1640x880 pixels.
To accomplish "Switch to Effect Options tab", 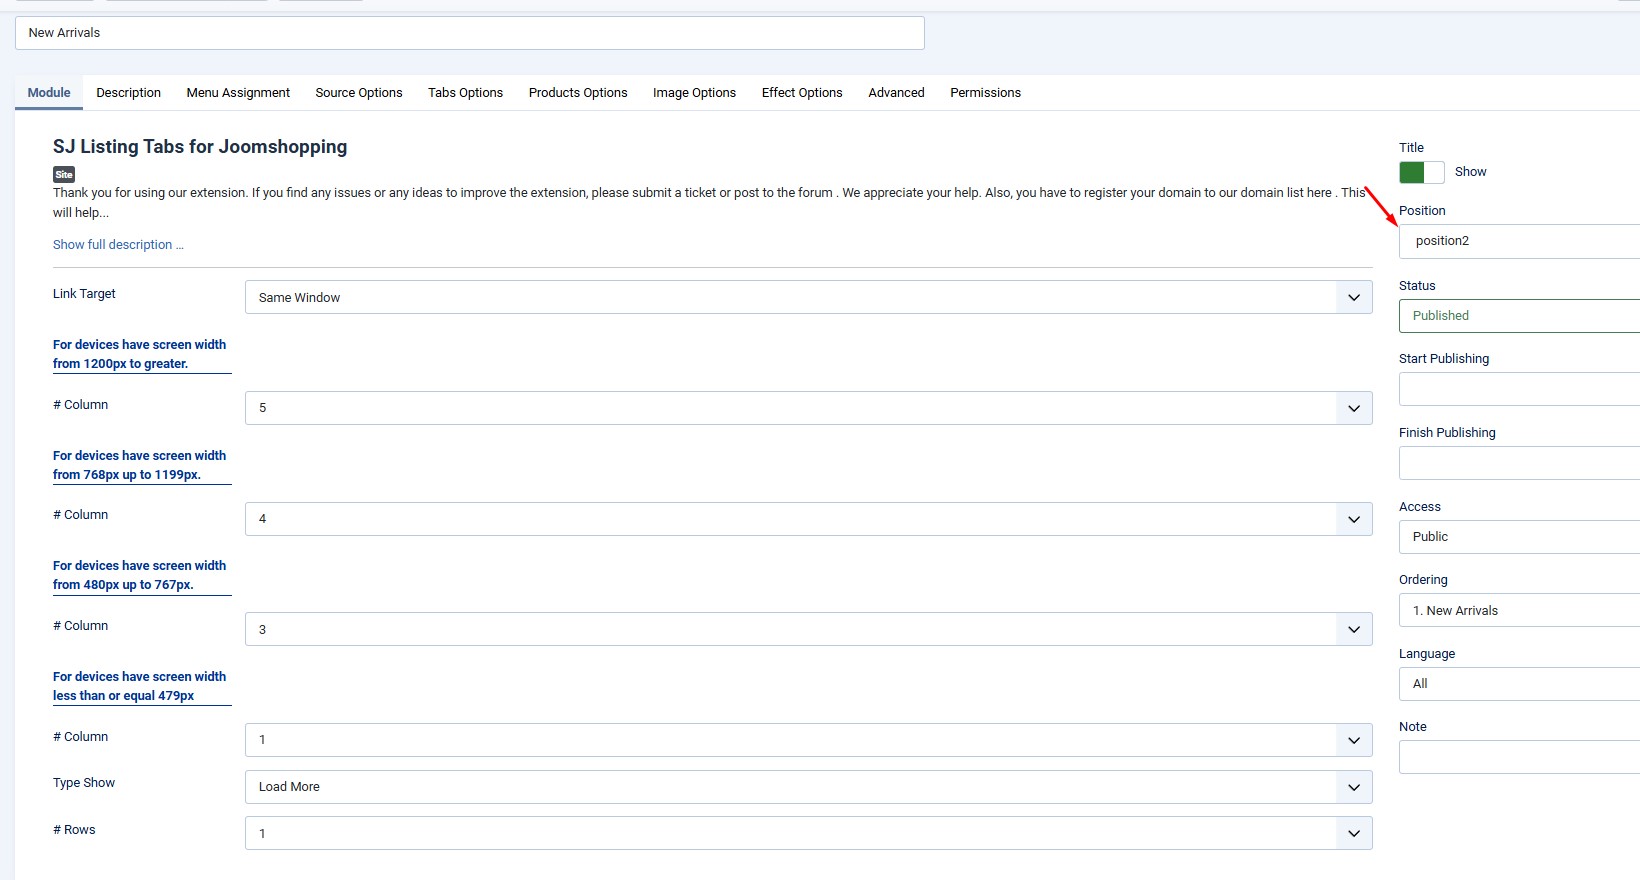I will [x=802, y=93].
